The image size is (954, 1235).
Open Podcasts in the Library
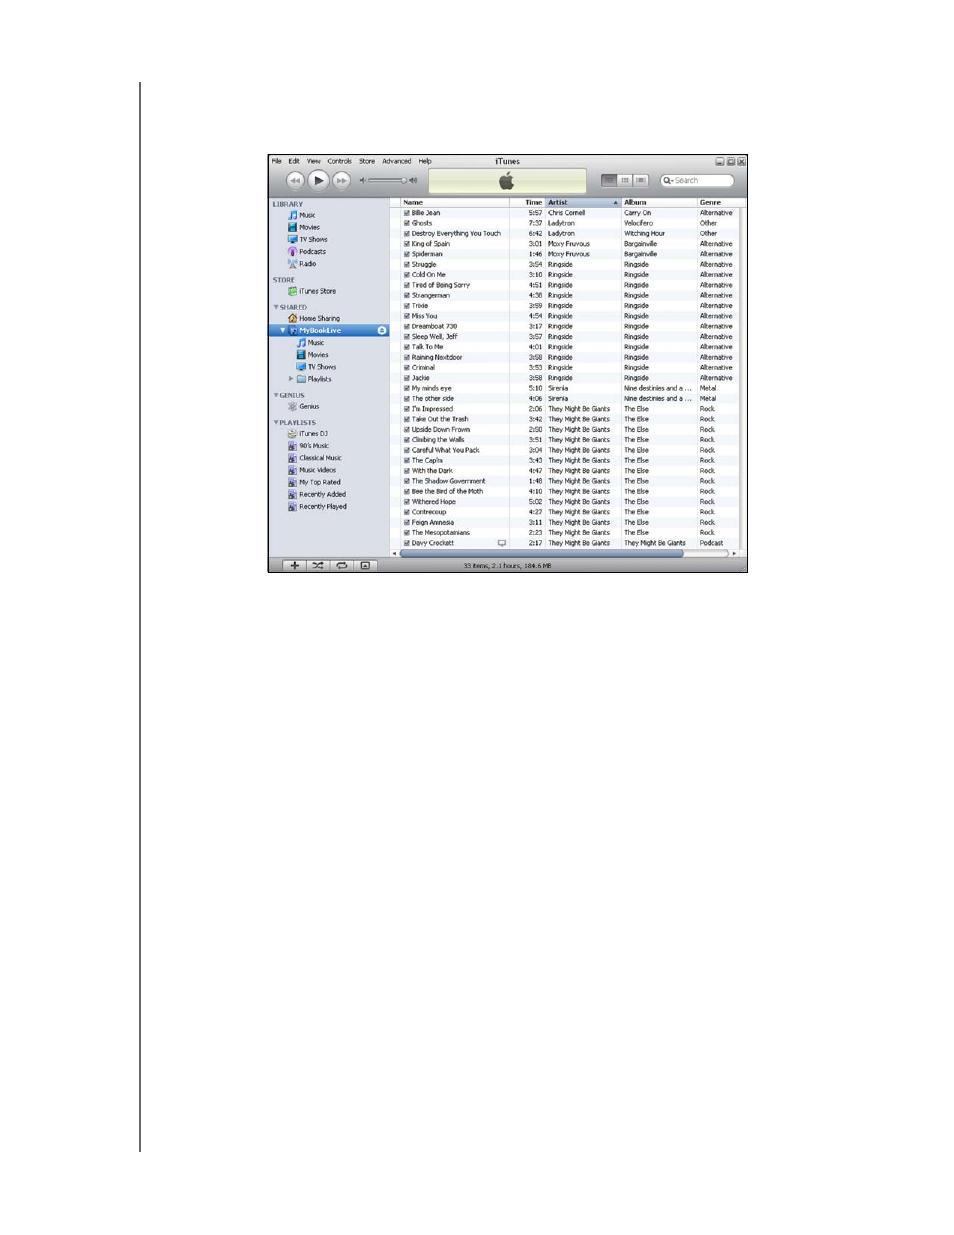[306, 251]
